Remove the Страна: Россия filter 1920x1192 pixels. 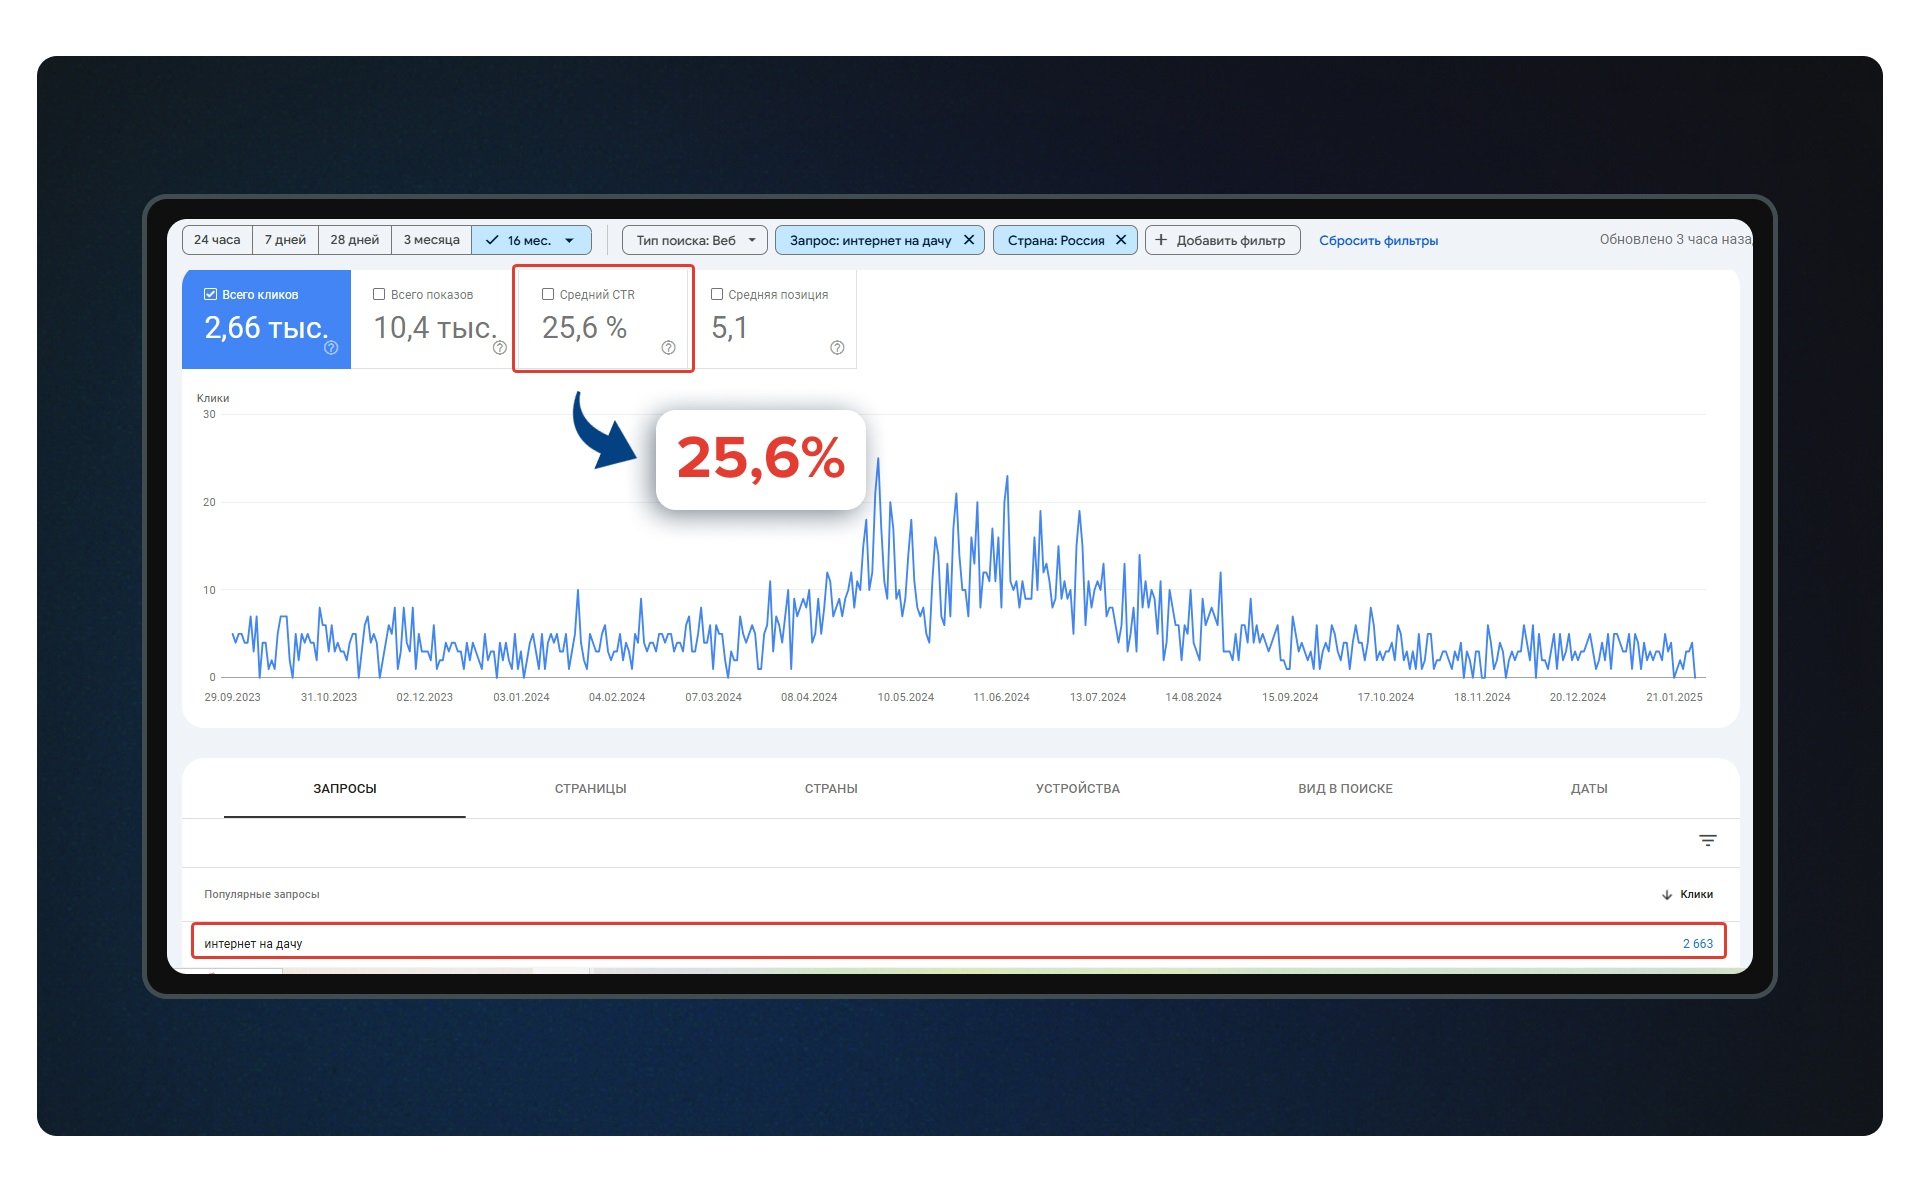[x=1121, y=240]
